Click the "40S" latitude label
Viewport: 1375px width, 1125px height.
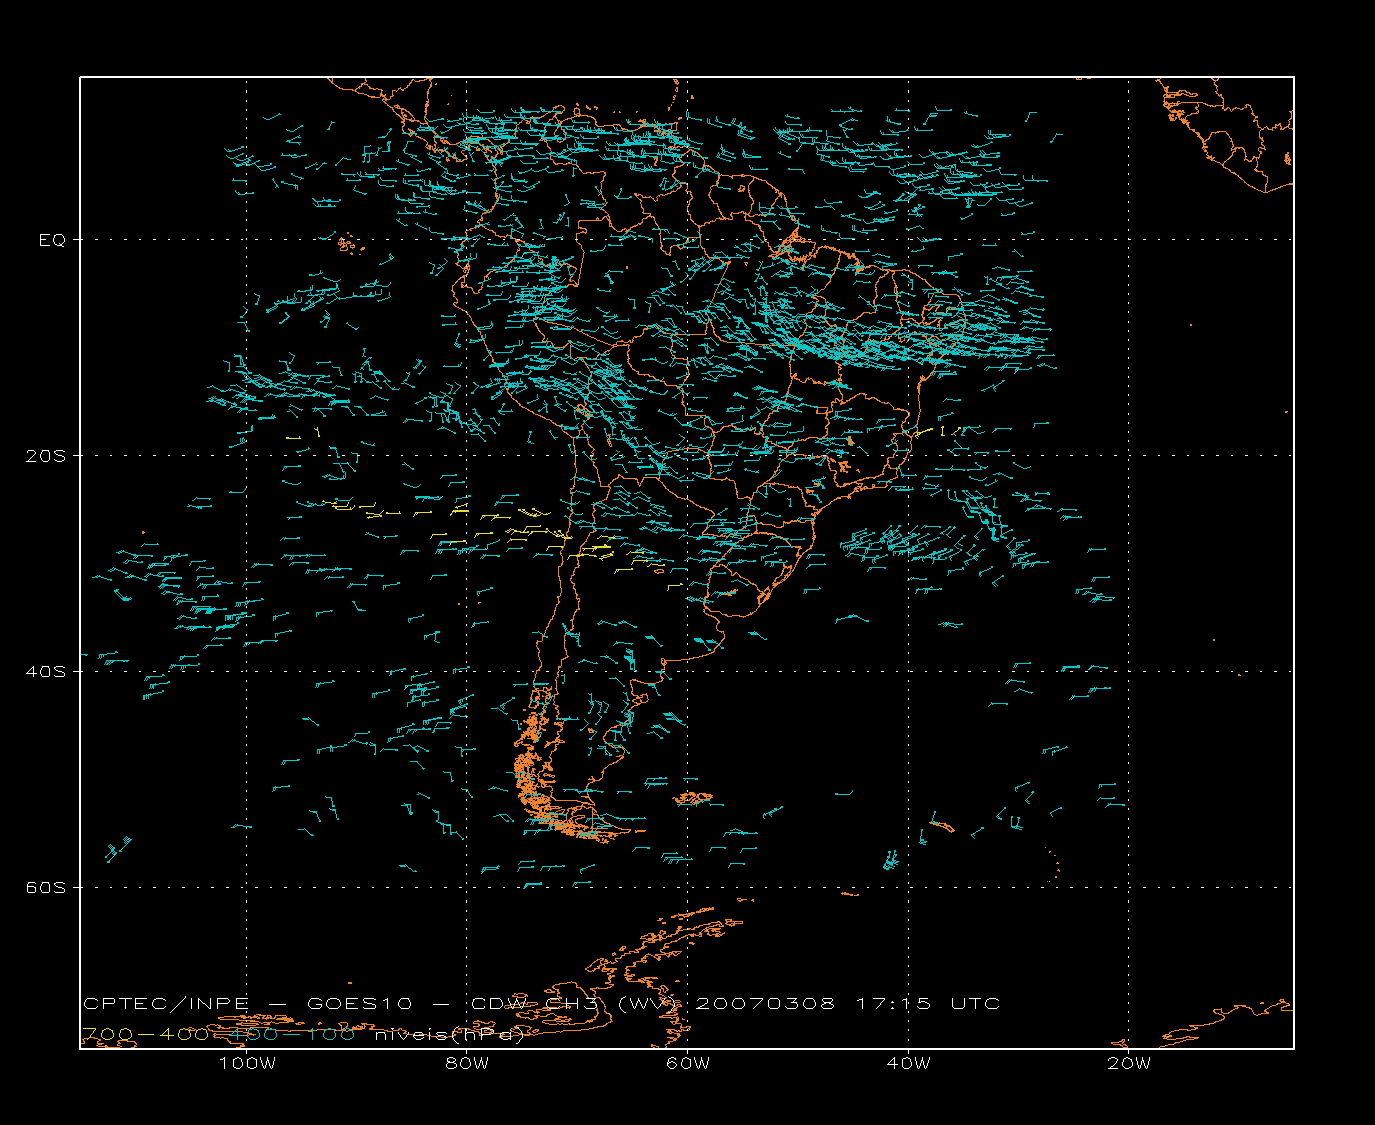coord(46,672)
